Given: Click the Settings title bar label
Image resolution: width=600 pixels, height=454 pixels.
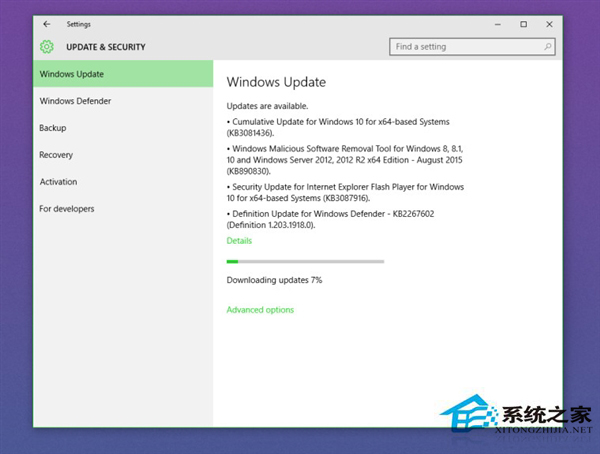Looking at the screenshot, I should click(x=79, y=24).
